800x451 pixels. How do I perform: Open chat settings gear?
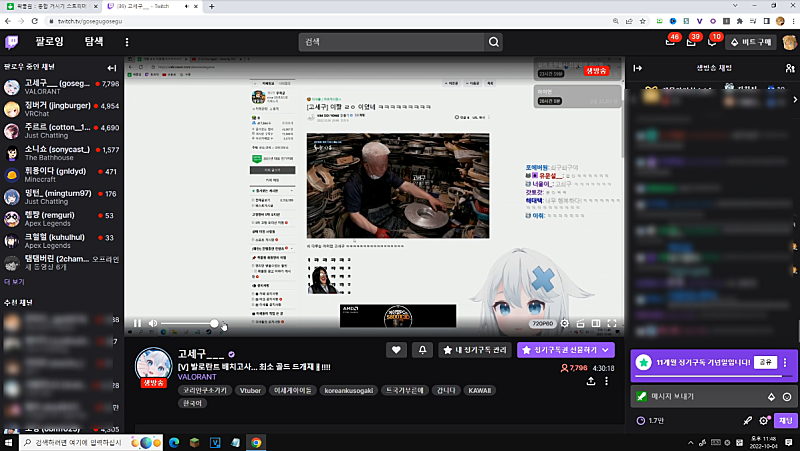pyautogui.click(x=764, y=421)
